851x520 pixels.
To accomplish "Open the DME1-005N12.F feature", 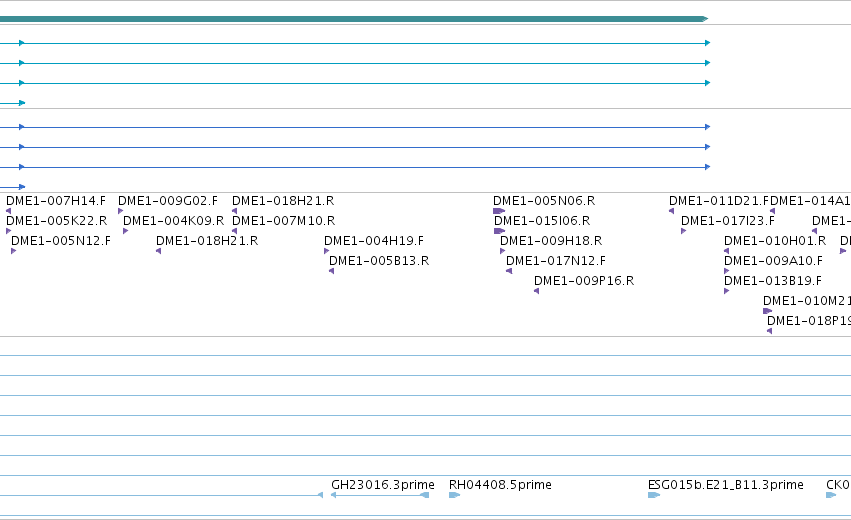I will click(x=61, y=241).
